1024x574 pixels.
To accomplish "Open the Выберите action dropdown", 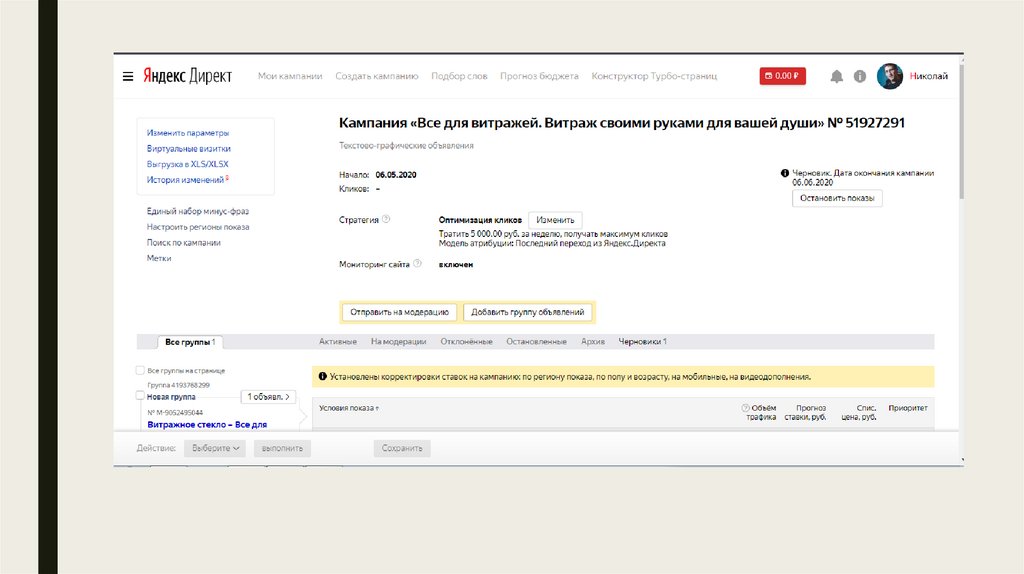I will click(x=215, y=449).
